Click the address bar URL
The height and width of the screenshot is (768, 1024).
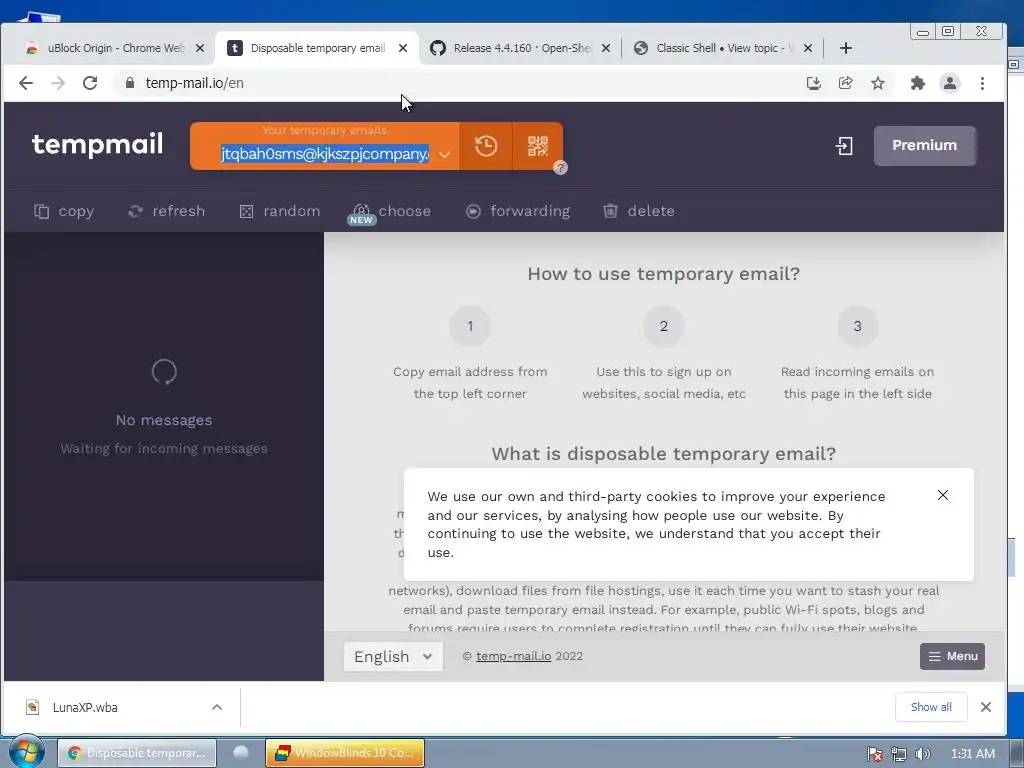coord(195,83)
